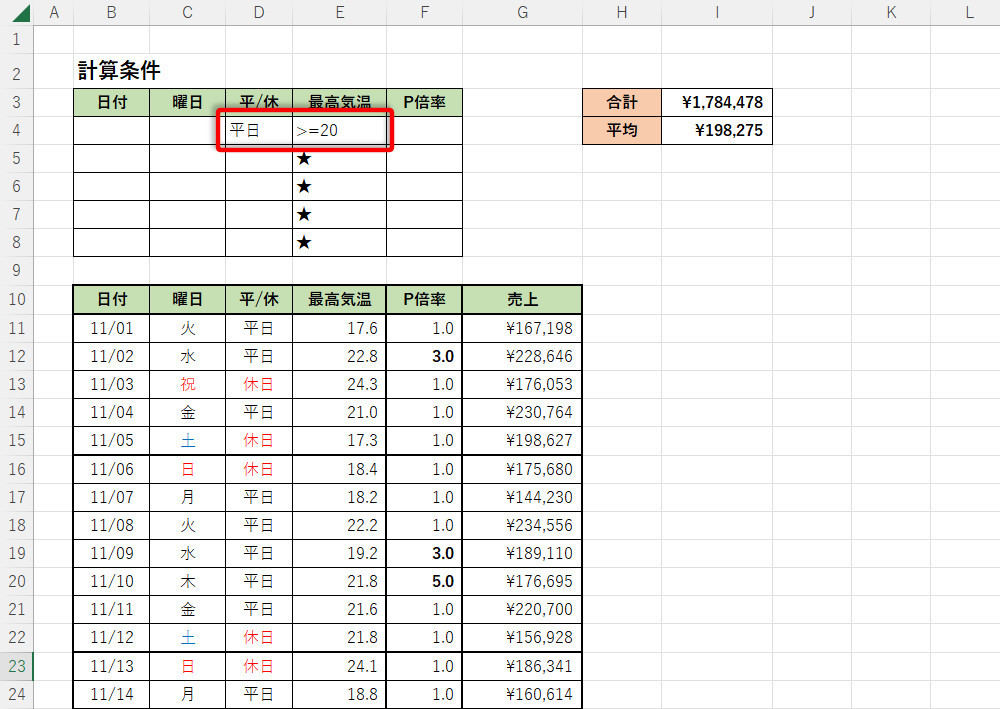Click the sales cell ¥234,556
Screen dimensions: 1000x709
click(x=521, y=525)
